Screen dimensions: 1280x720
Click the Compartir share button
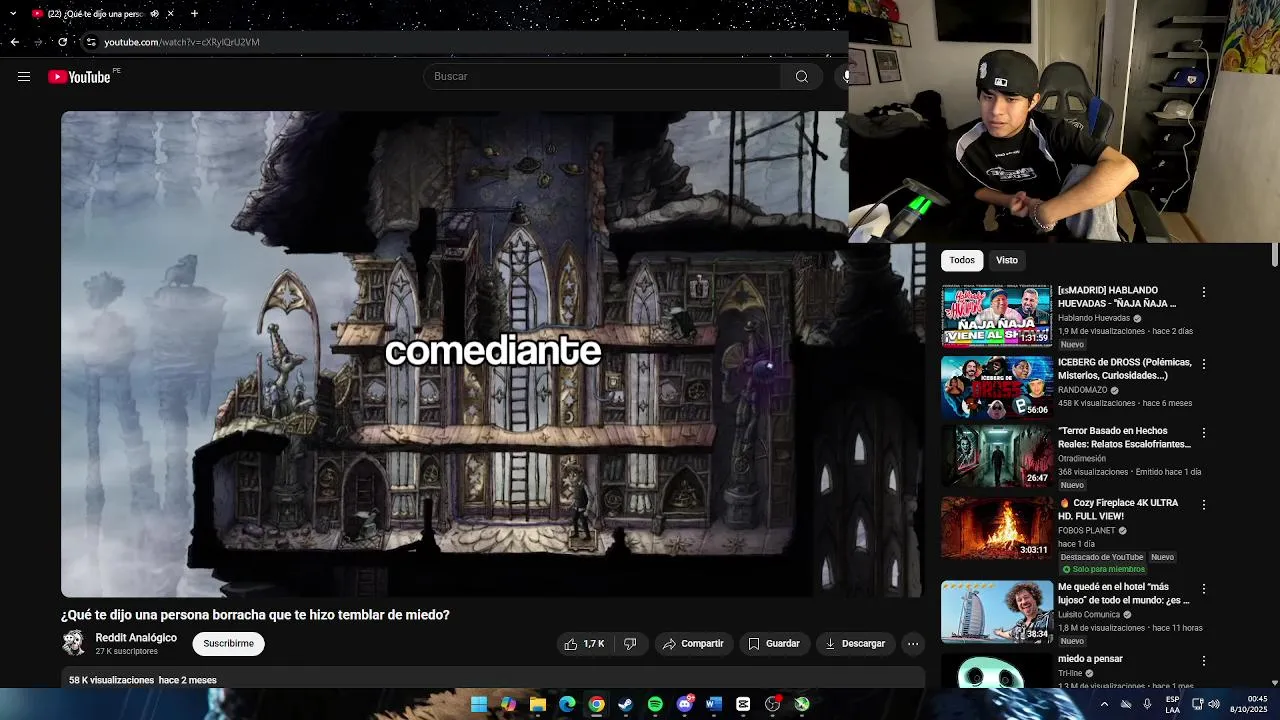tap(693, 644)
